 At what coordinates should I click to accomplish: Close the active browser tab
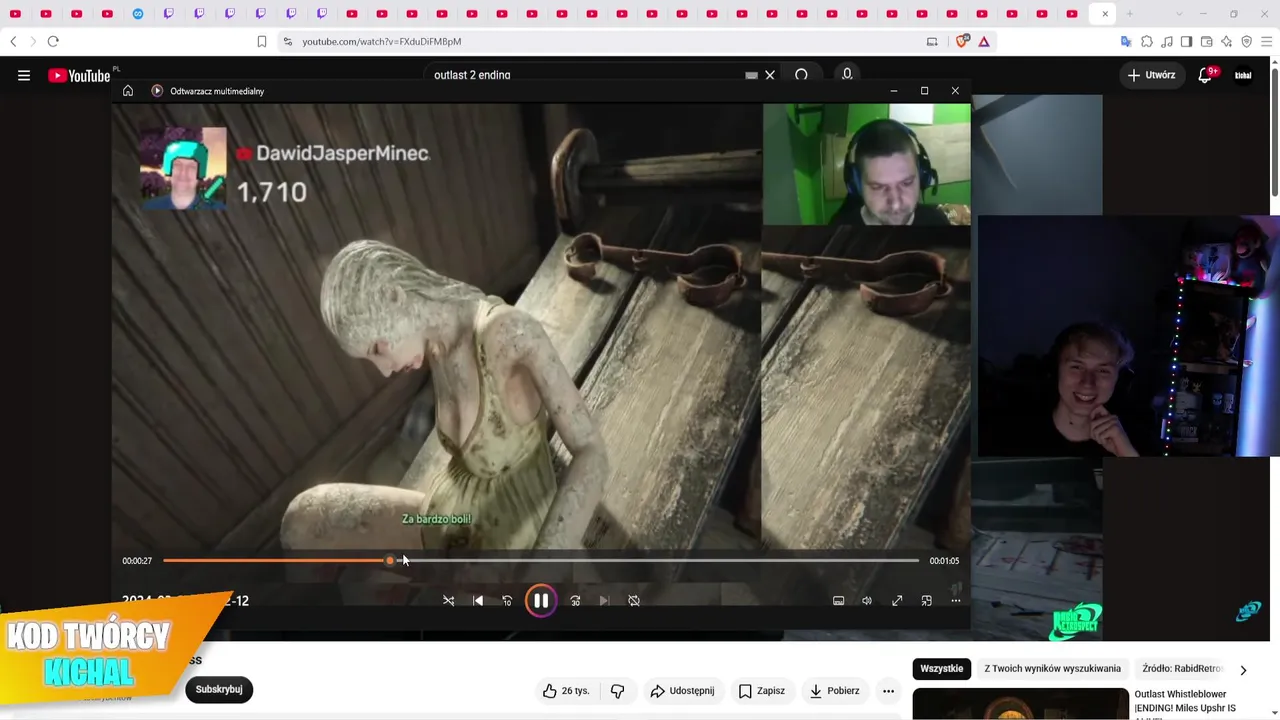click(x=1104, y=14)
